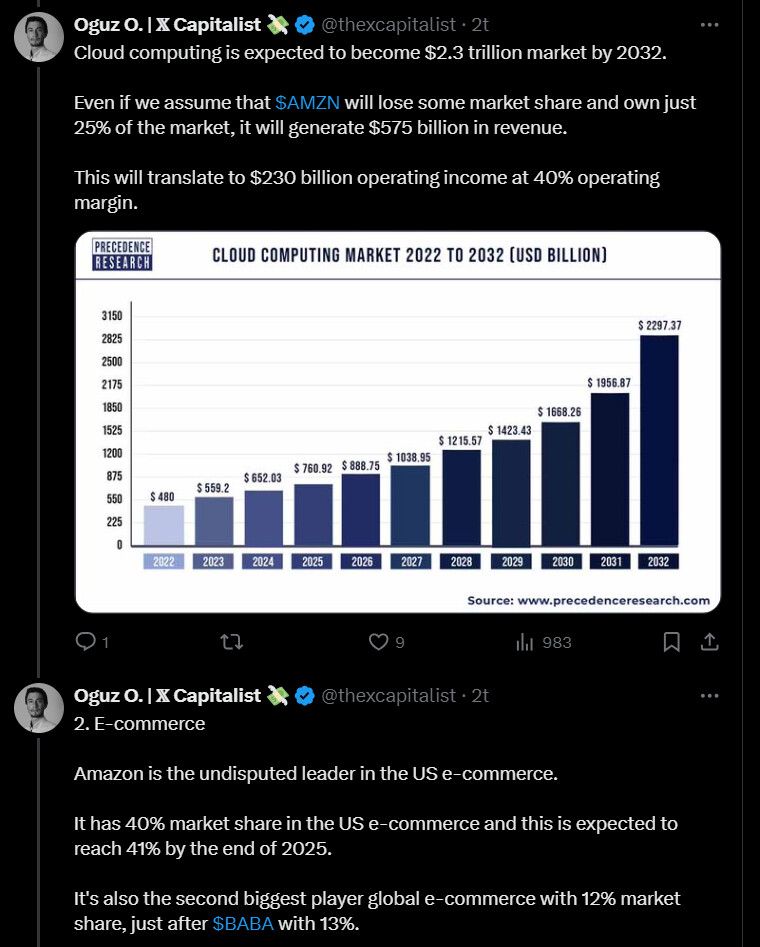Viewport: 760px width, 947px height.
Task: Open more options on first tweet
Action: tap(709, 24)
